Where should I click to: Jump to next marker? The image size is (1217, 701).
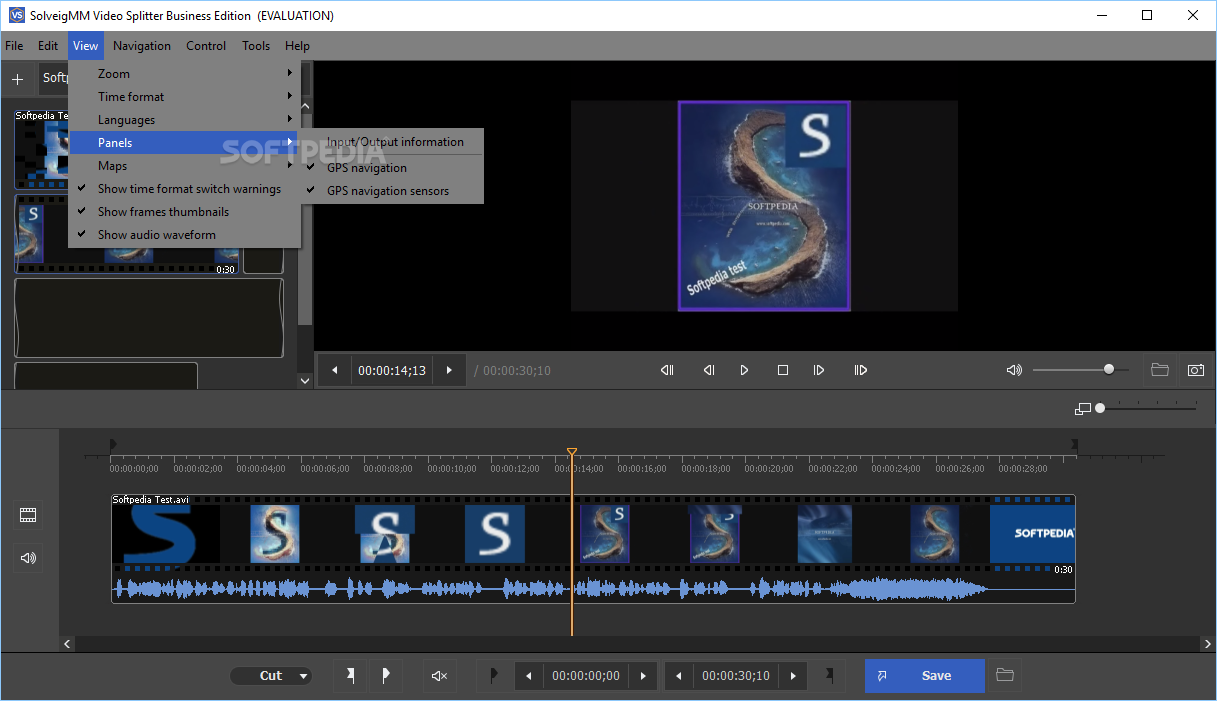(x=860, y=370)
